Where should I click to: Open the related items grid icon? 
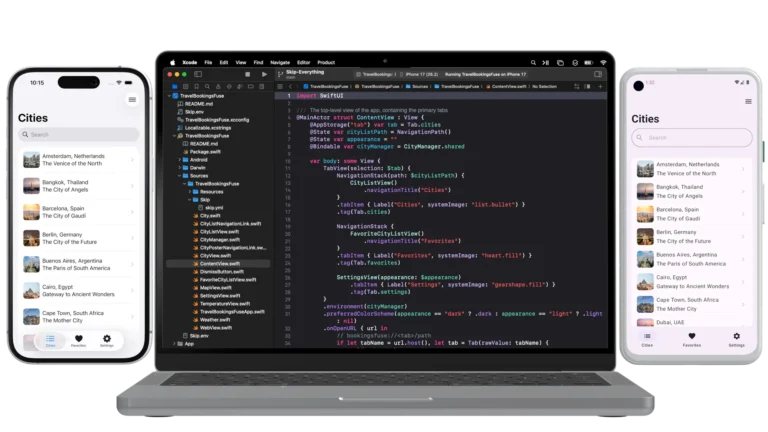click(x=280, y=87)
